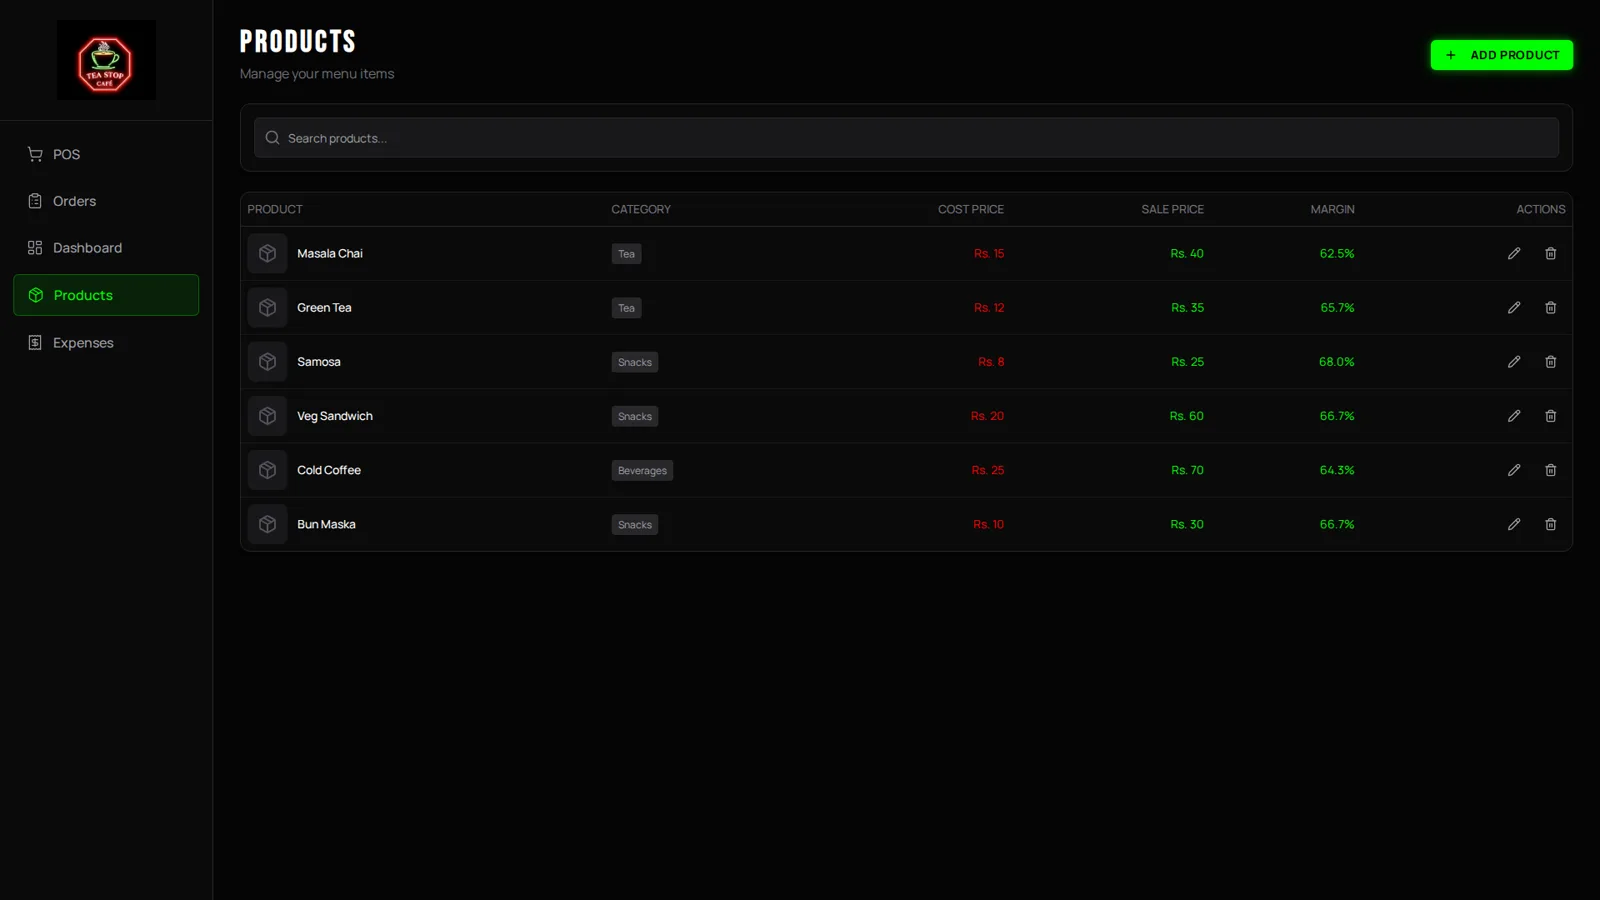Click the PRODUCT column header
Image resolution: width=1600 pixels, height=900 pixels.
pos(275,209)
